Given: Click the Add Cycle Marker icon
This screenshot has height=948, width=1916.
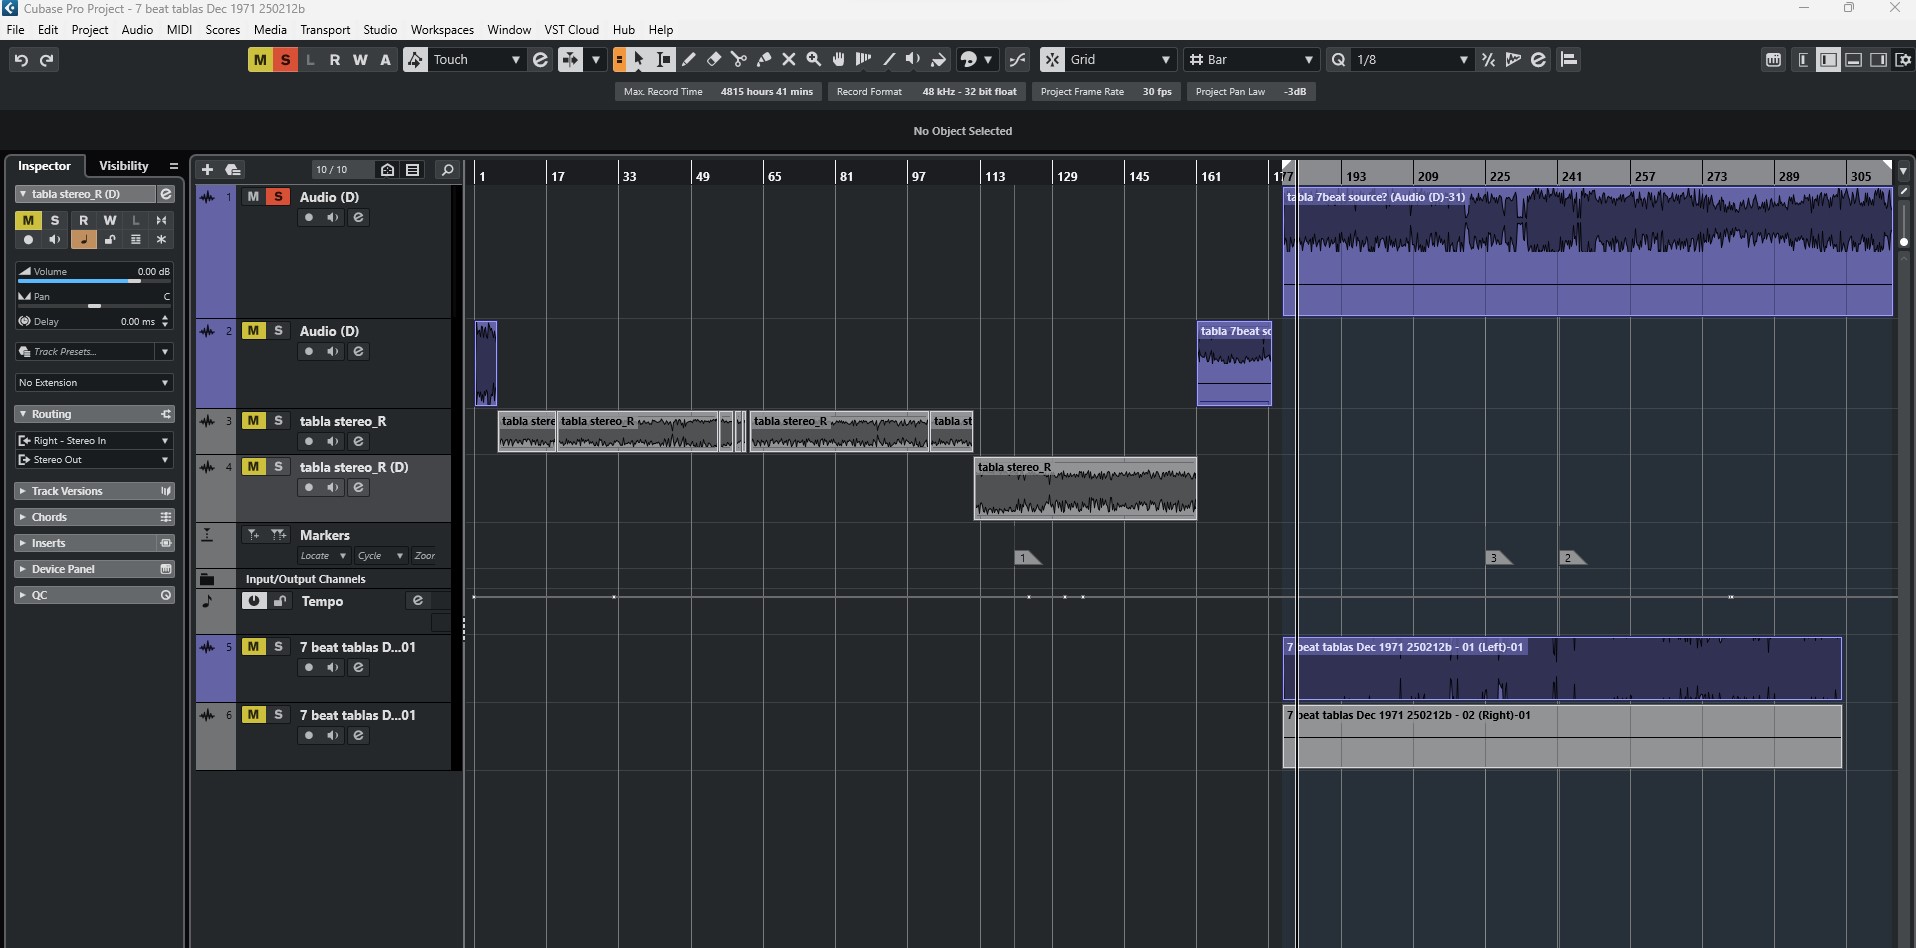Looking at the screenshot, I should point(278,535).
